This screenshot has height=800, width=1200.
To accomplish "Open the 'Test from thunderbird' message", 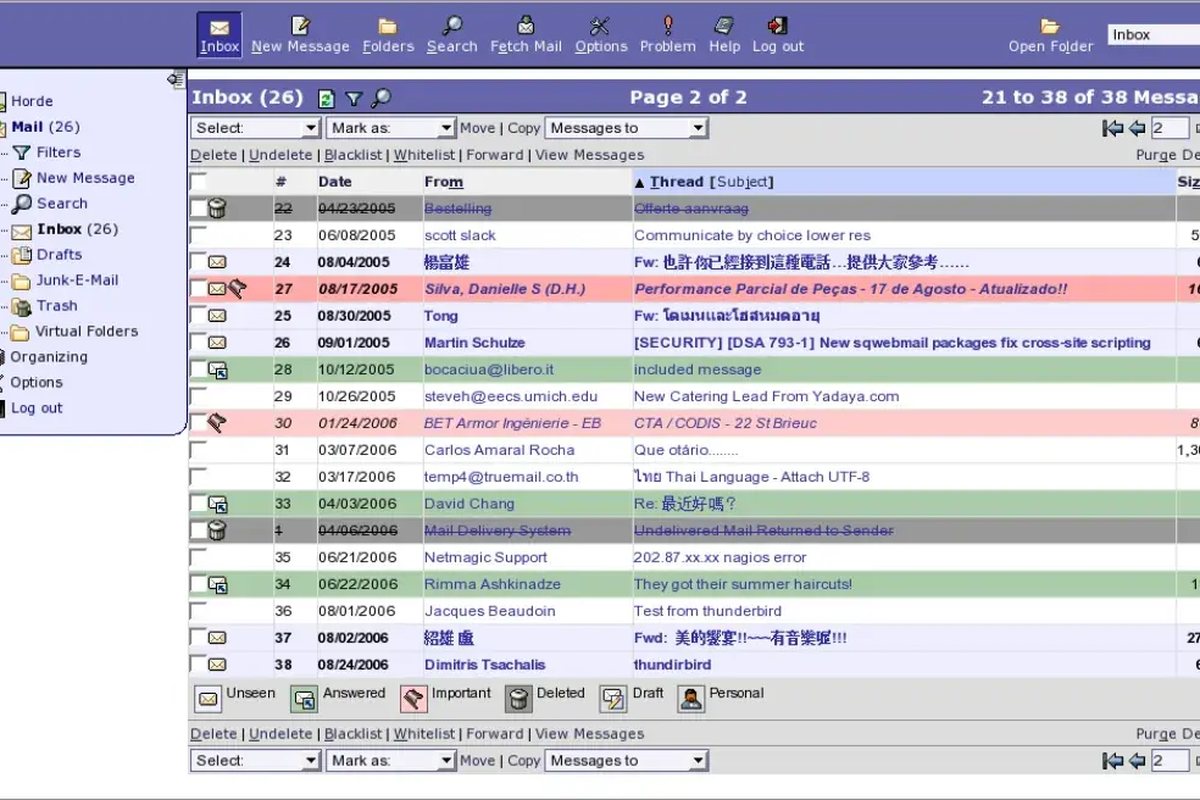I will click(x=708, y=611).
